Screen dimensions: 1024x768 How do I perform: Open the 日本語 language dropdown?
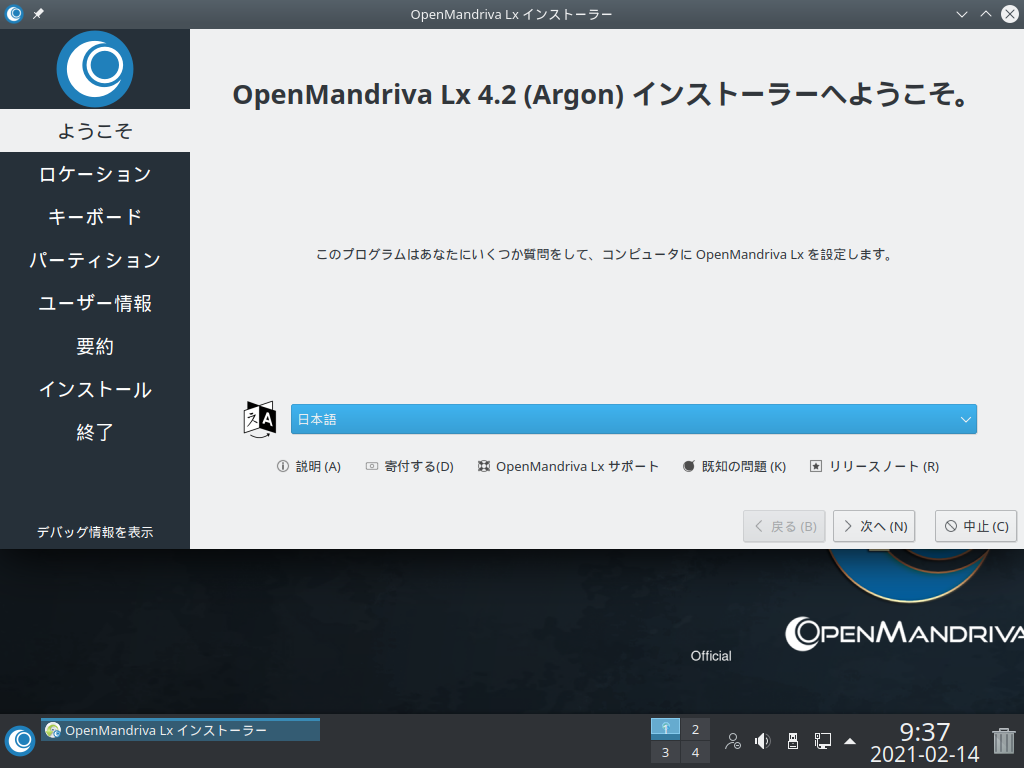pyautogui.click(x=633, y=419)
